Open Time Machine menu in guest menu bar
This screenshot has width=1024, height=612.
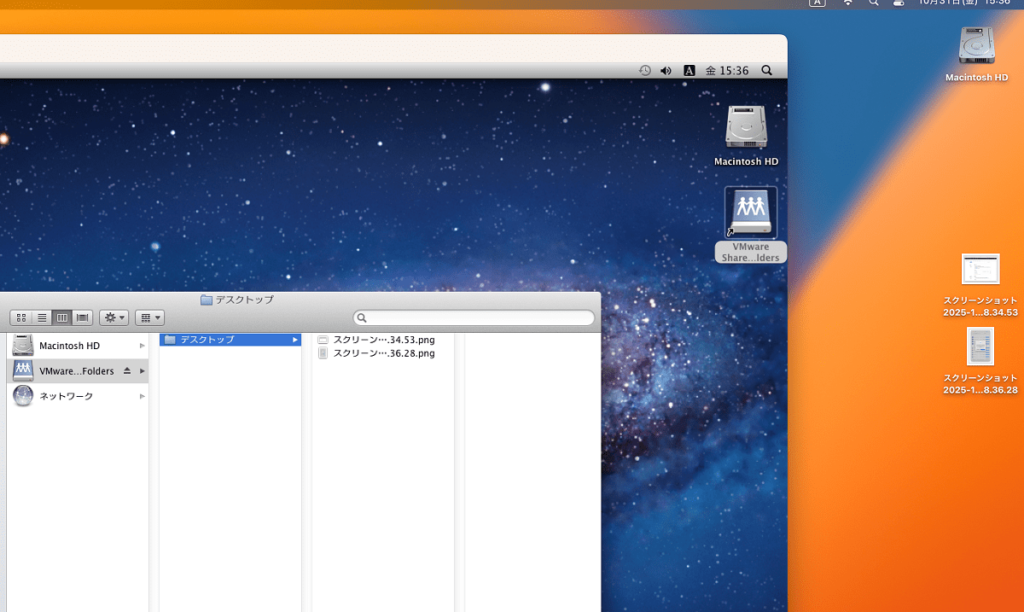pyautogui.click(x=645, y=71)
